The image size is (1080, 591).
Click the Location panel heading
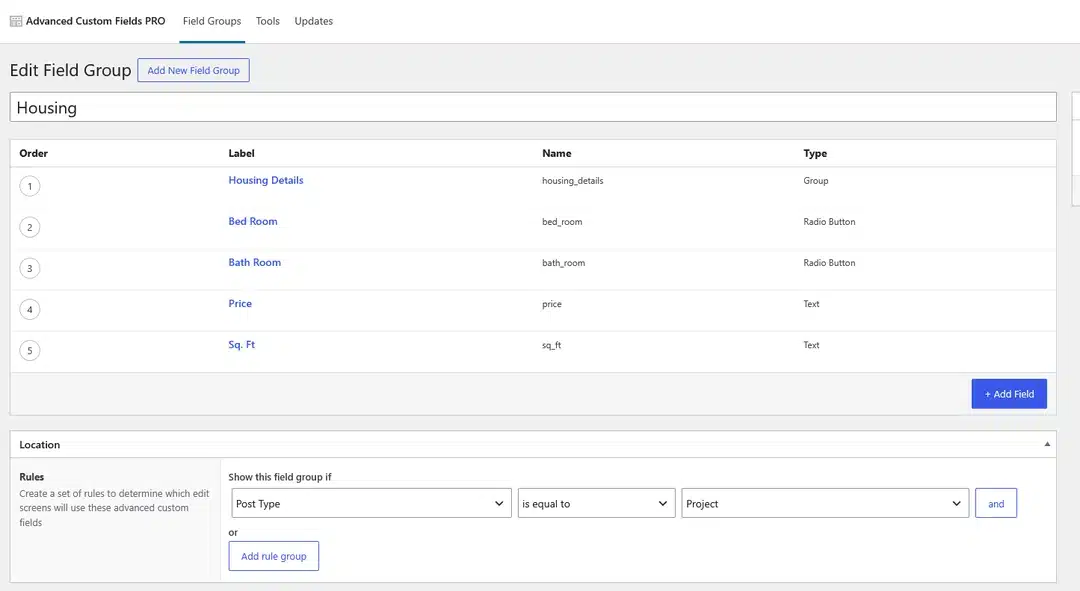[x=39, y=445]
